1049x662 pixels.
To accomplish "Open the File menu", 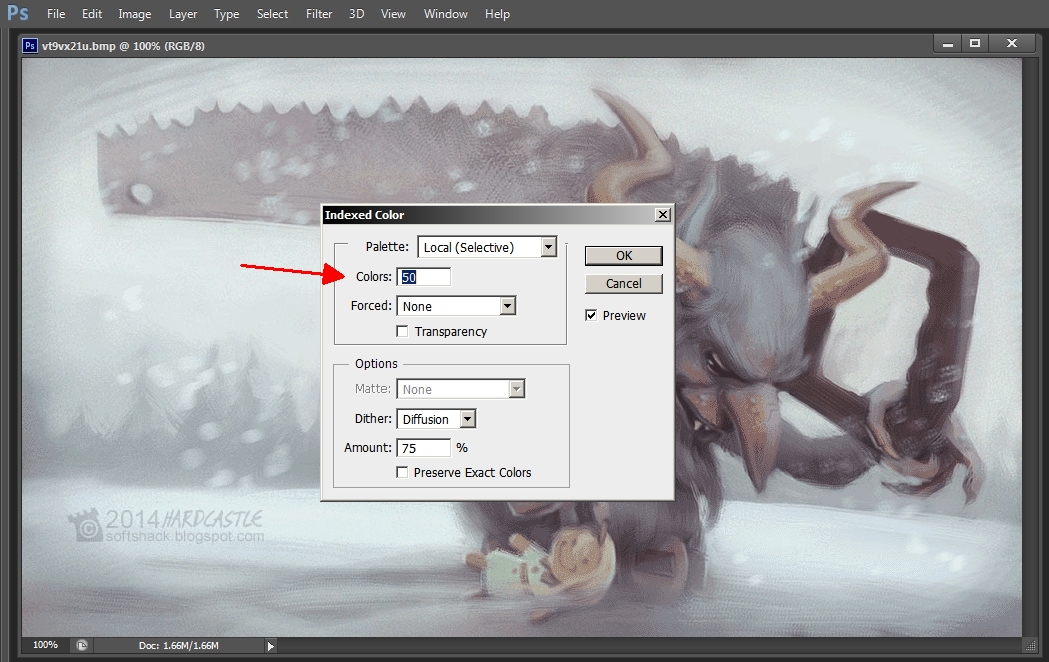I will click(56, 13).
